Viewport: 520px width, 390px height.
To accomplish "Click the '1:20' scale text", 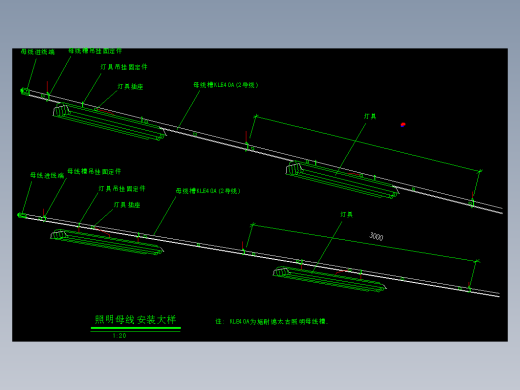I will pos(119,336).
